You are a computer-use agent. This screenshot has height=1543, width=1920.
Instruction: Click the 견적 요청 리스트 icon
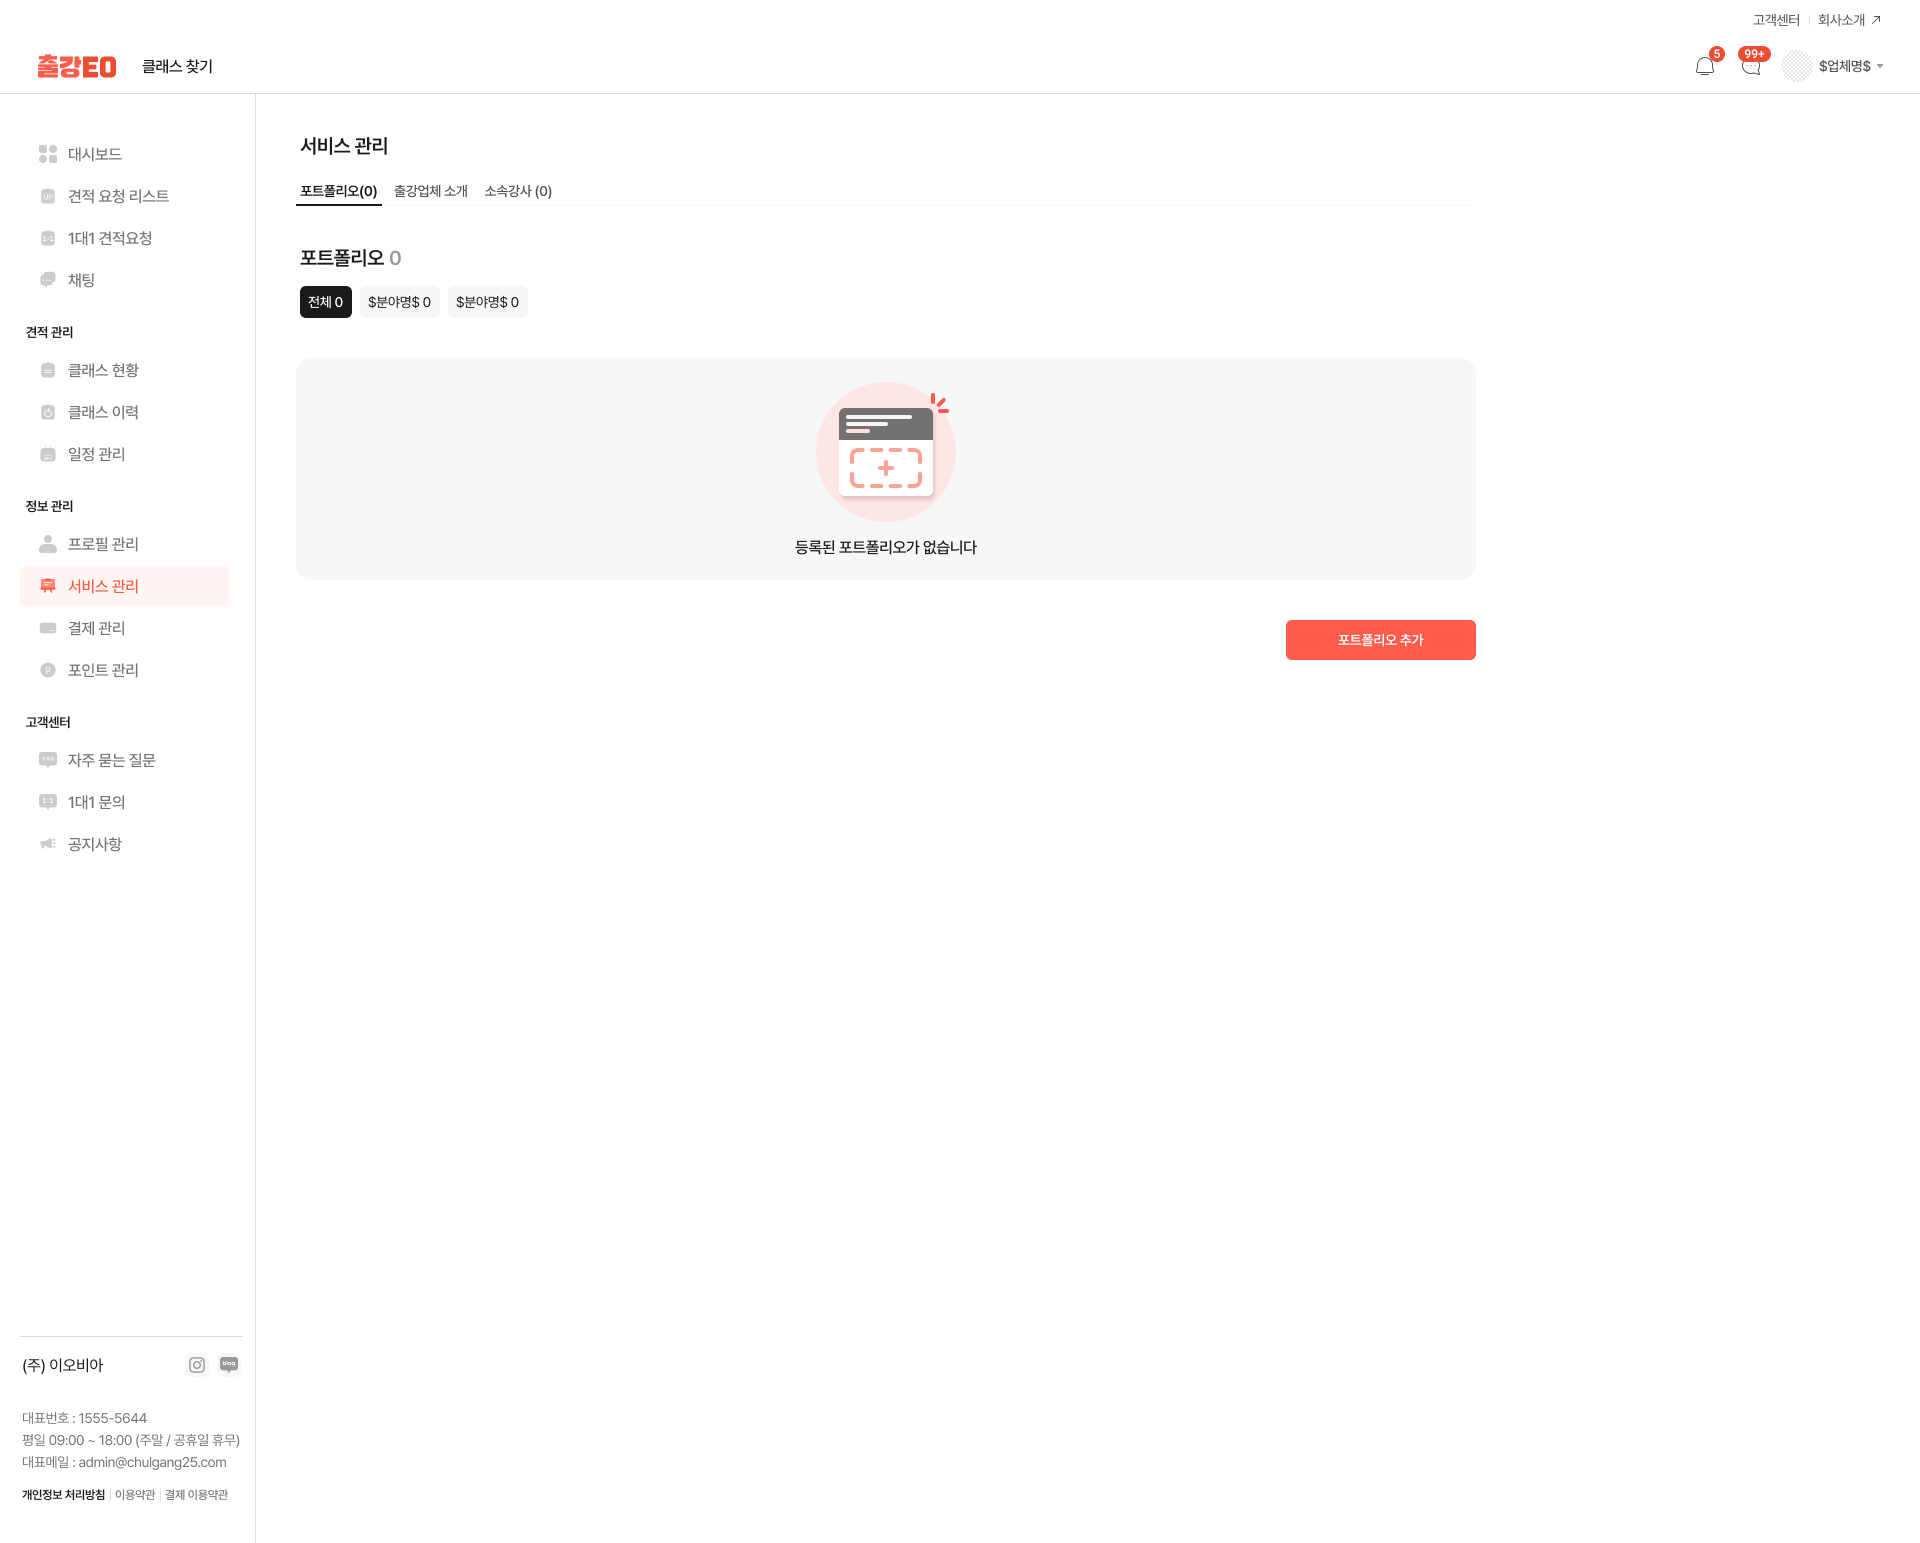click(x=48, y=196)
